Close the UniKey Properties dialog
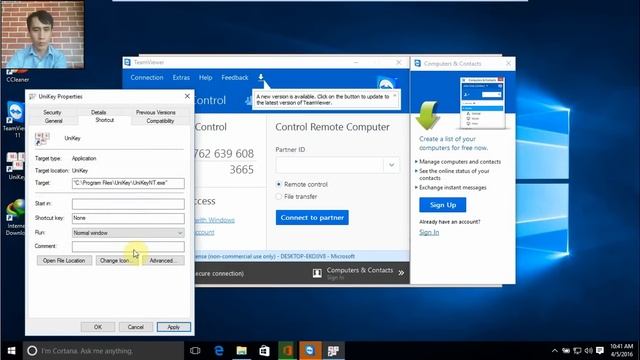The width and height of the screenshot is (640, 360). pyautogui.click(x=187, y=96)
